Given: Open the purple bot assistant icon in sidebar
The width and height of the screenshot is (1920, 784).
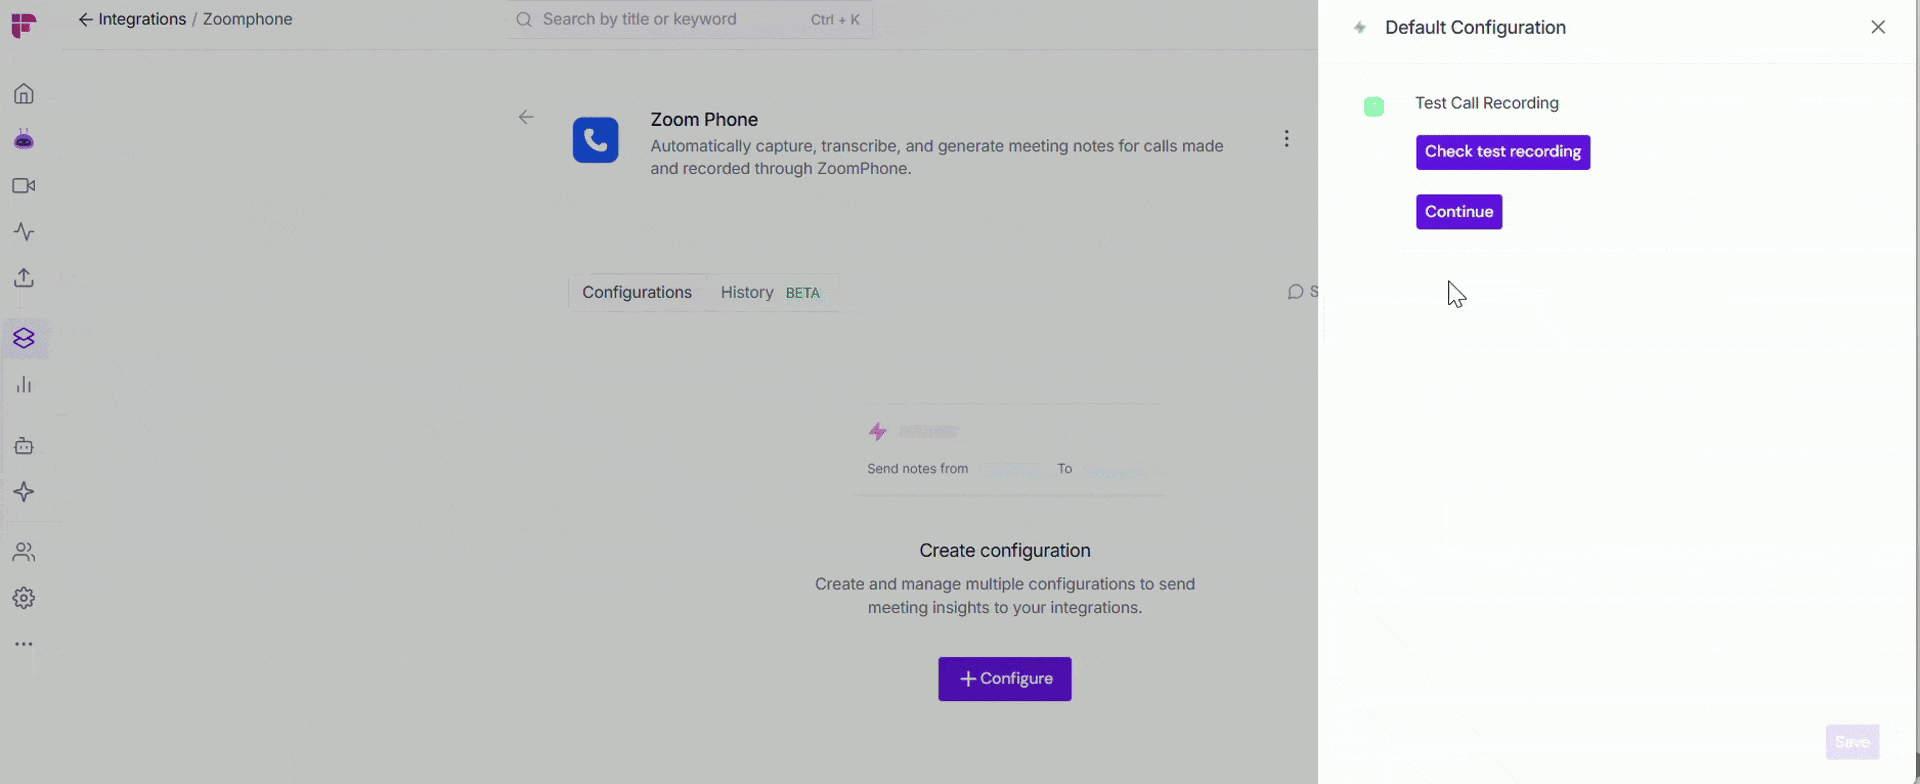Looking at the screenshot, I should [x=24, y=140].
